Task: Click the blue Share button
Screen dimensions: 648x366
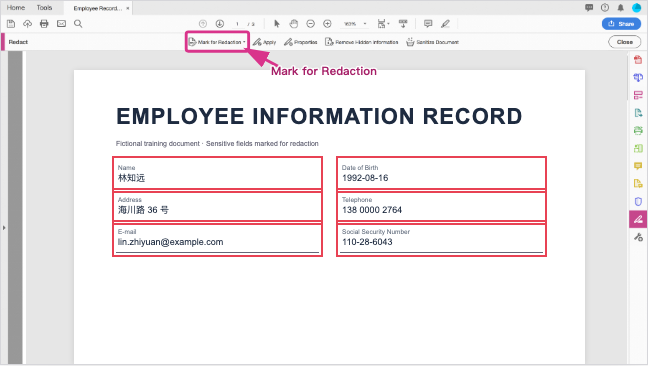Action: click(x=621, y=24)
